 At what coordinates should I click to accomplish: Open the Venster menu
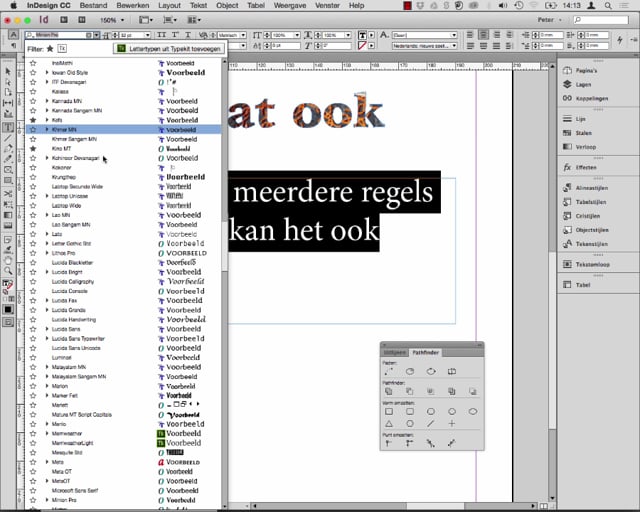(327, 5)
